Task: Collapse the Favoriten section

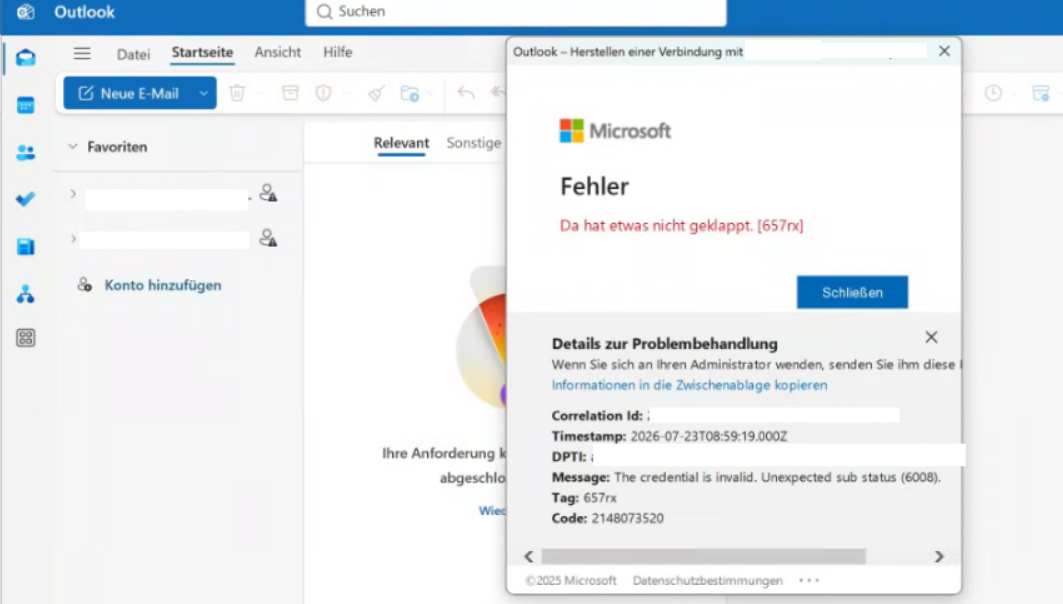Action: (73, 146)
